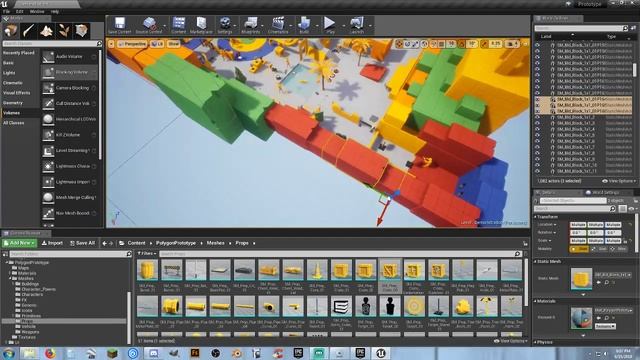640x360 pixels.
Task: Toggle visibility of first World Outliner row
Action: 538,45
